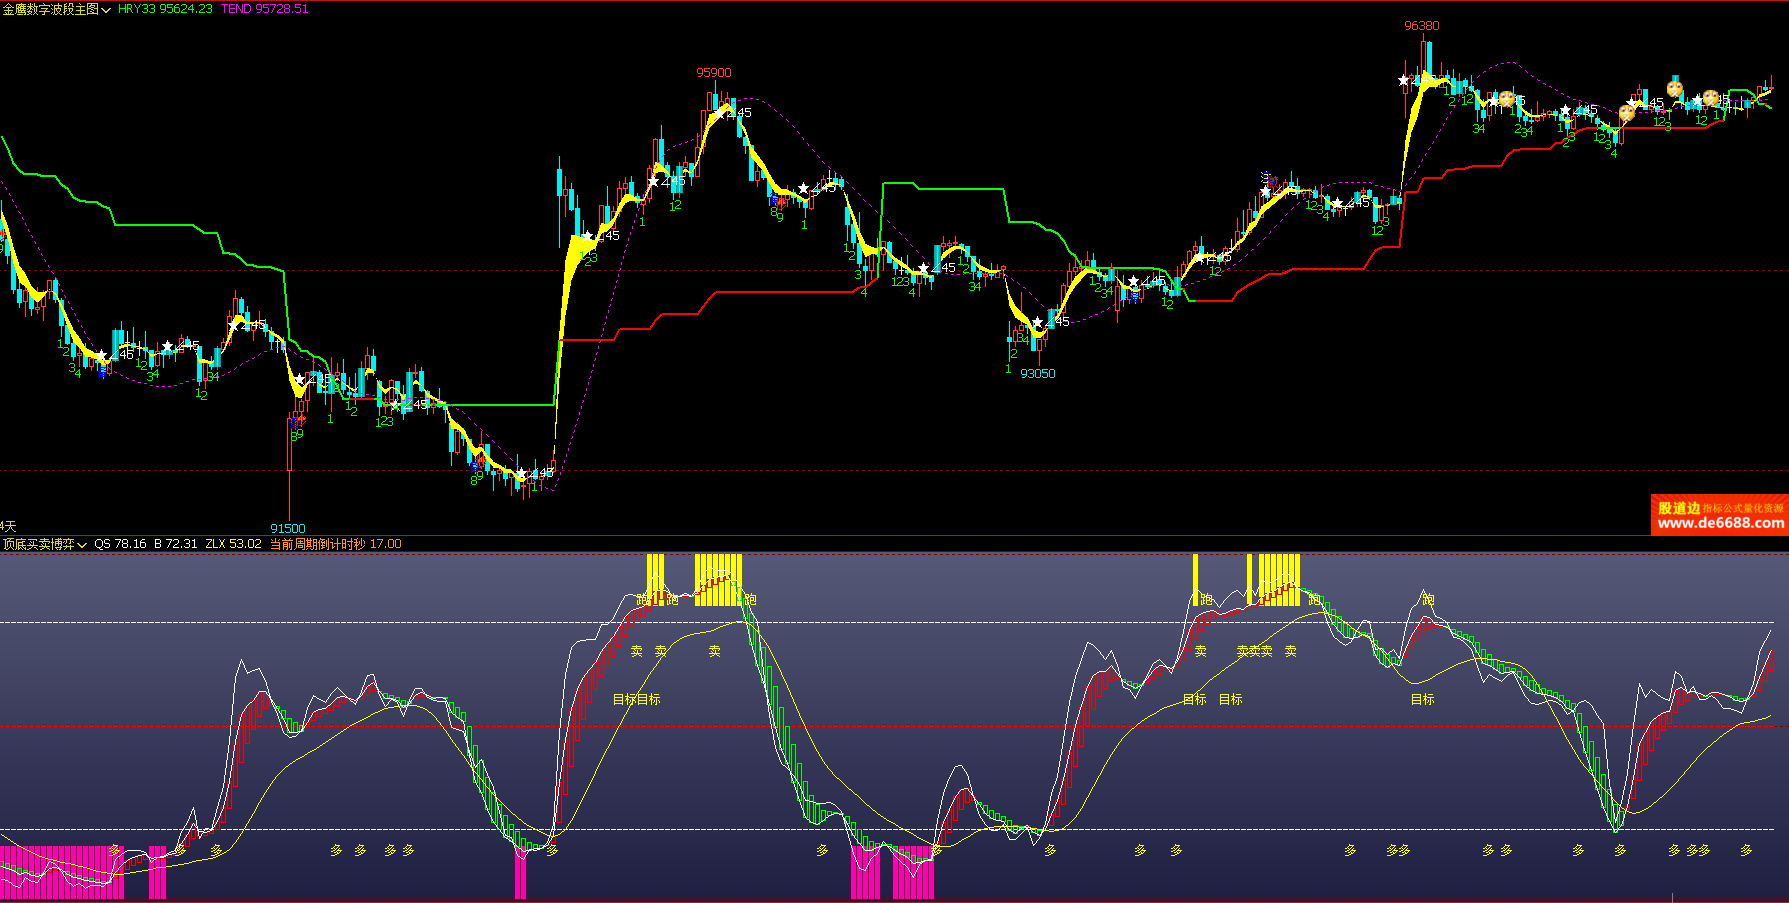Click the 96380 high price label
The height and width of the screenshot is (903, 1789).
click(x=1421, y=26)
